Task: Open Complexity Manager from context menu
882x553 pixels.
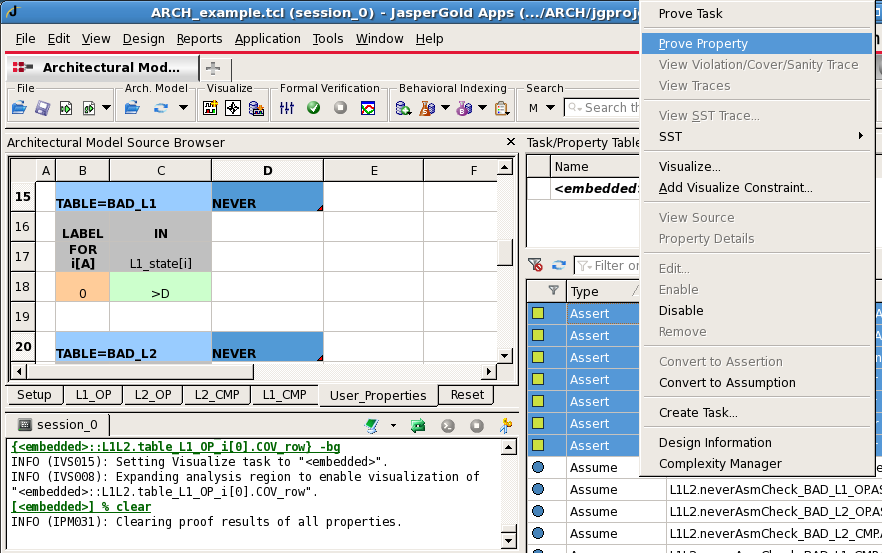Action: click(757, 464)
